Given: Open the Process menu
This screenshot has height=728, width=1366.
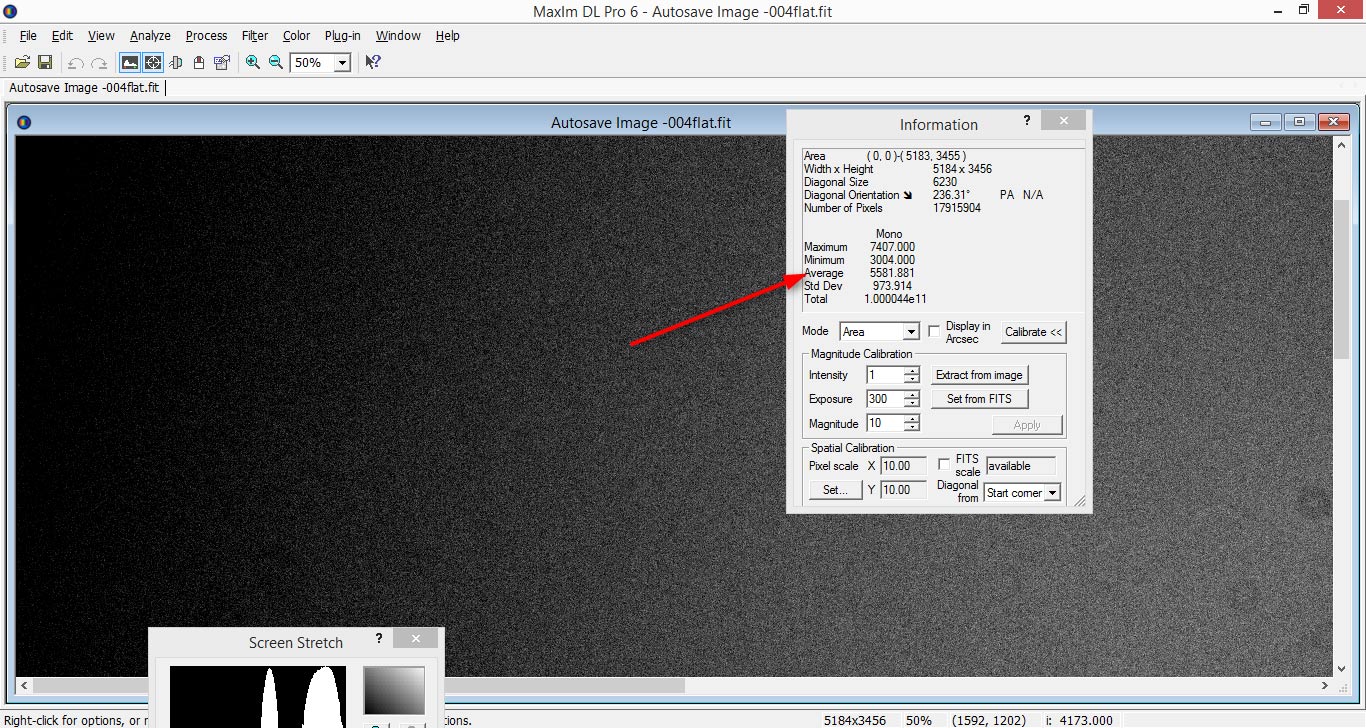Looking at the screenshot, I should (x=206, y=36).
